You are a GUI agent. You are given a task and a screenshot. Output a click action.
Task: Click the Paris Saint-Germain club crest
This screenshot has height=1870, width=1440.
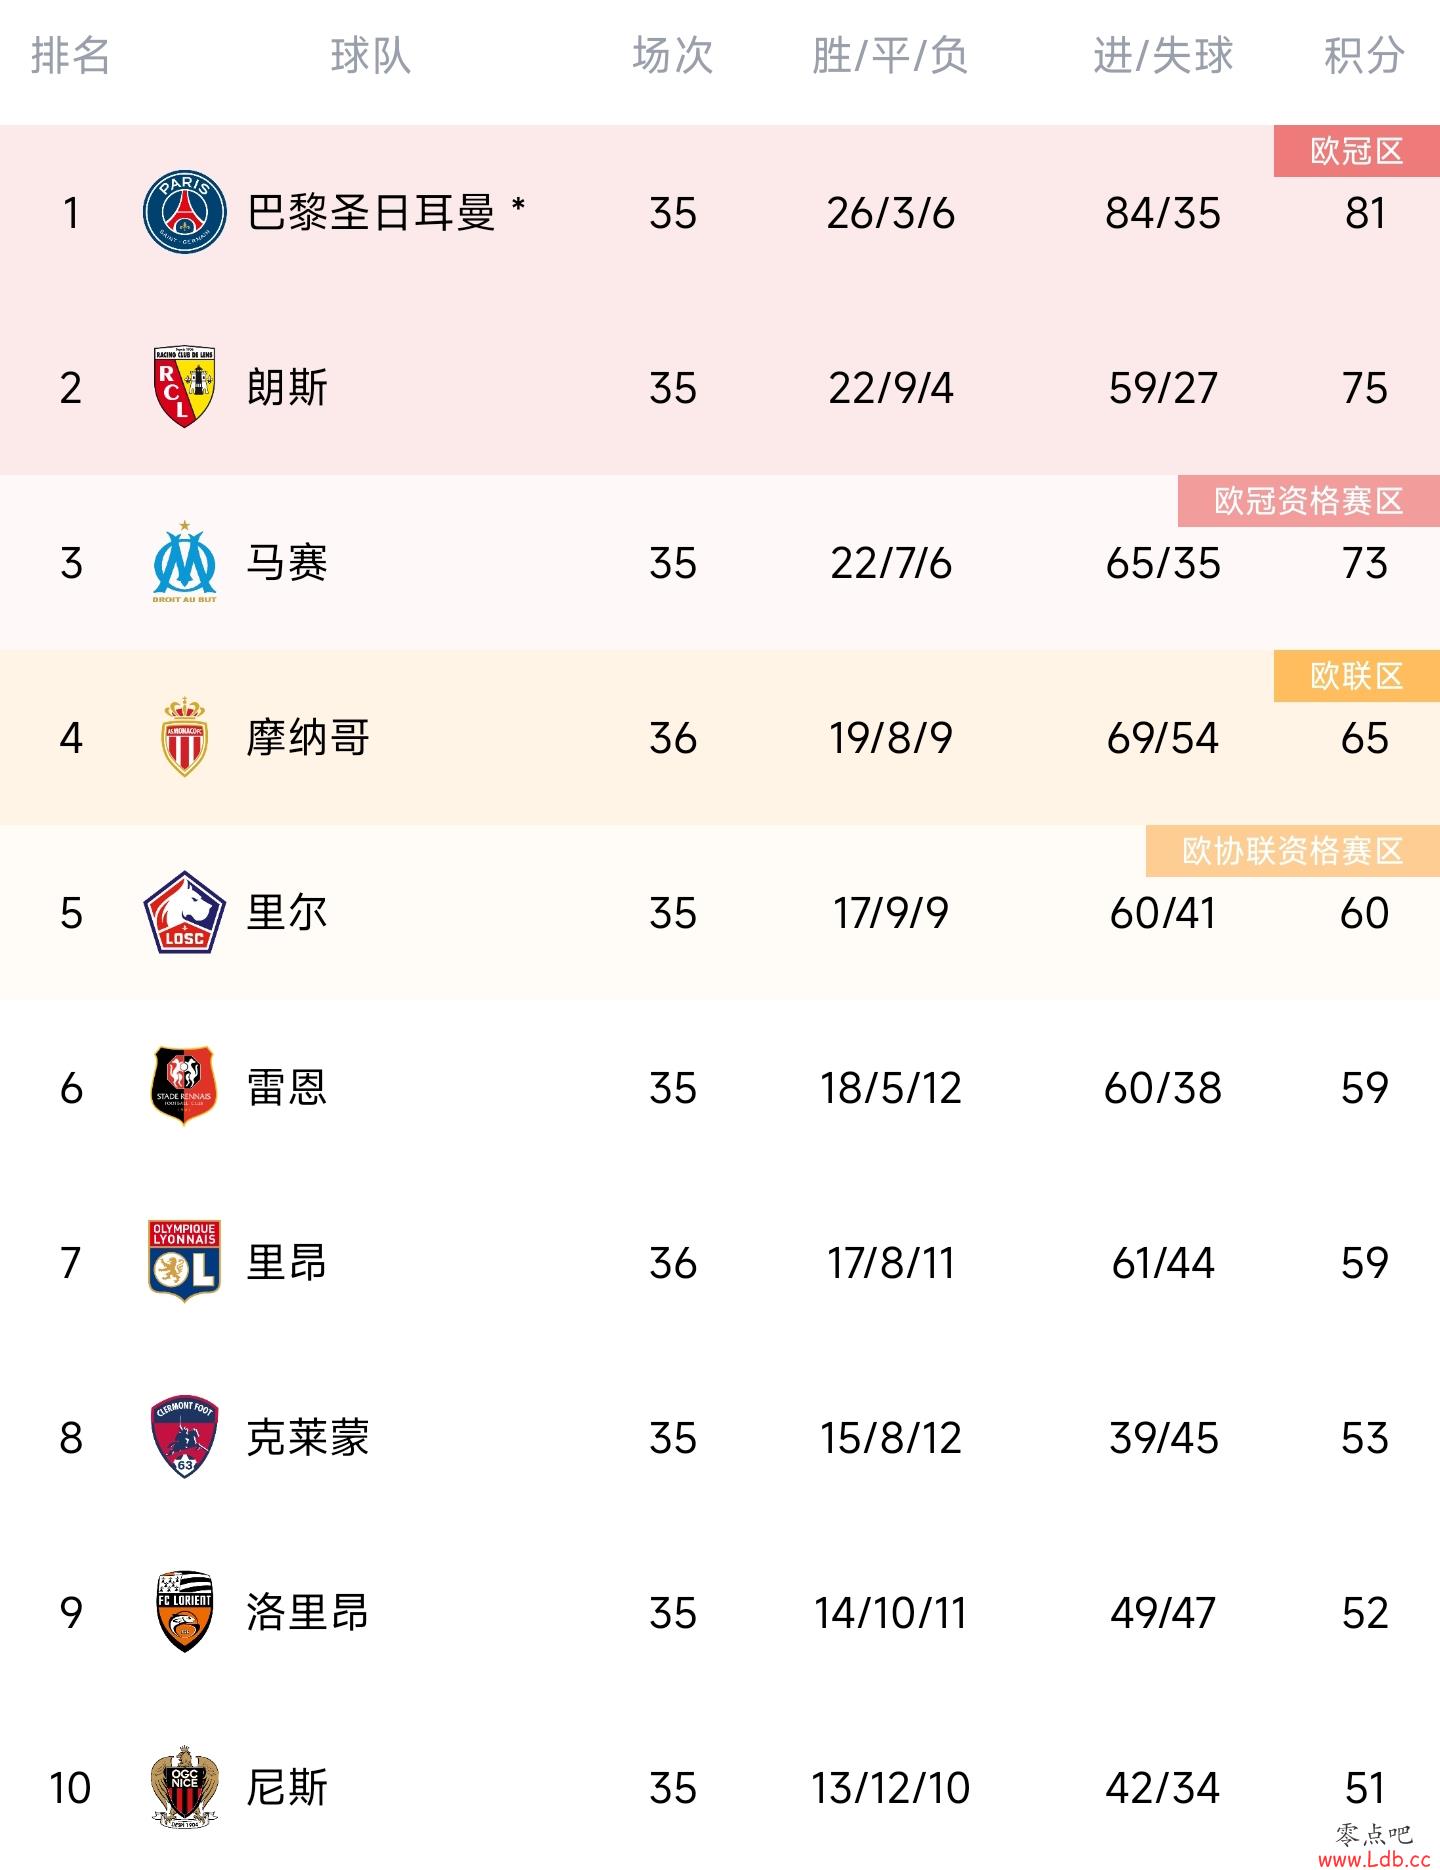(x=185, y=212)
